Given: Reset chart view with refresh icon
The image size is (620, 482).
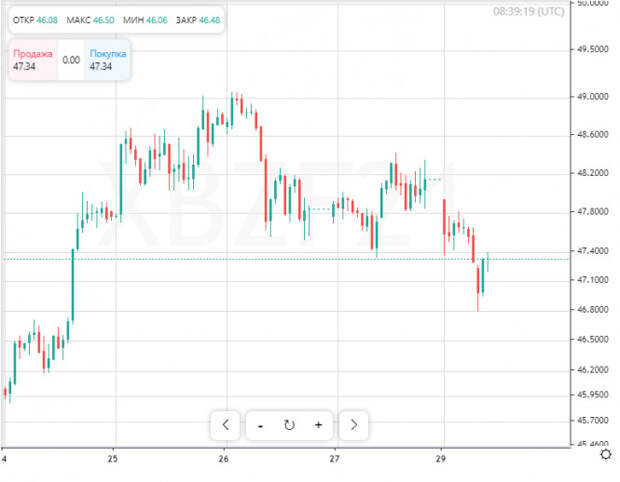Looking at the screenshot, I should pos(289,425).
